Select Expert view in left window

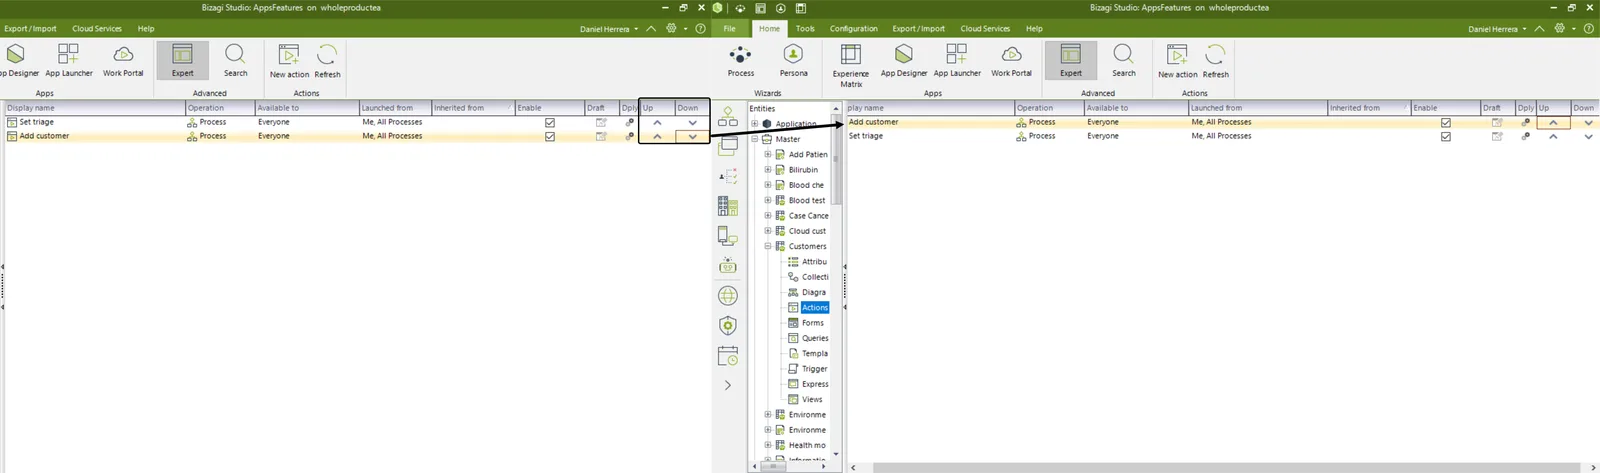pos(183,61)
